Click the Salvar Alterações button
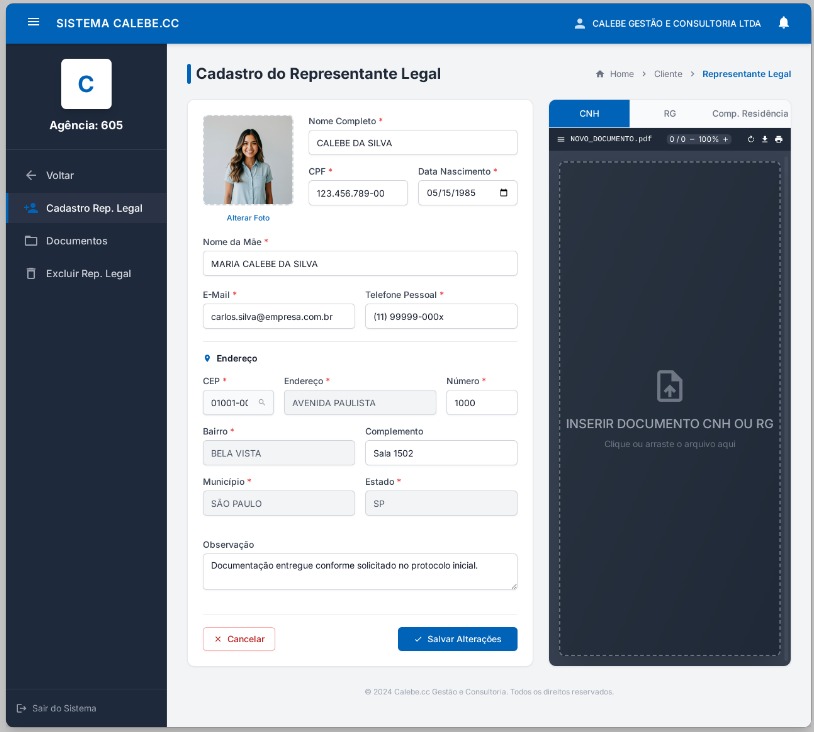 457,639
